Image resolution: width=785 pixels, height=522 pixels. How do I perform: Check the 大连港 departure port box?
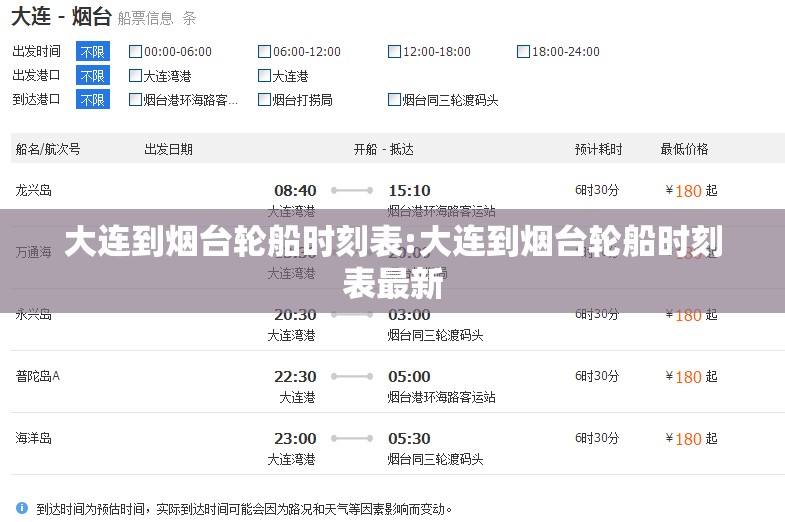[264, 76]
